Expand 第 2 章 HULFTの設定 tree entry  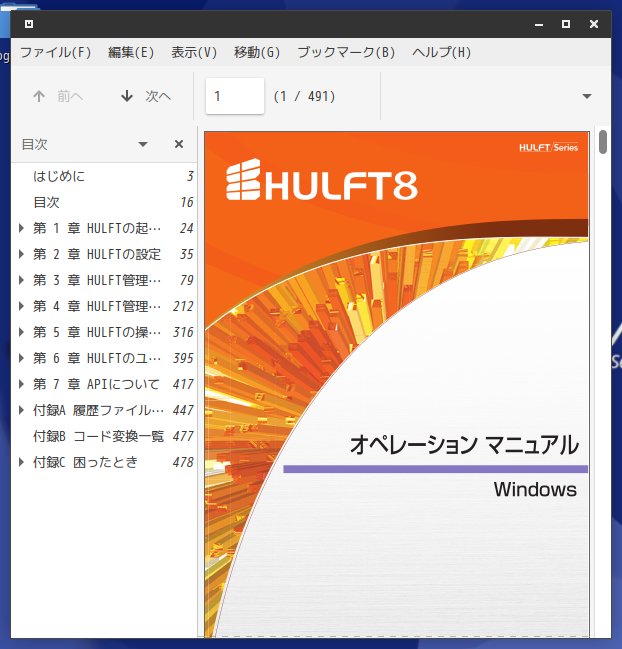tap(22, 254)
